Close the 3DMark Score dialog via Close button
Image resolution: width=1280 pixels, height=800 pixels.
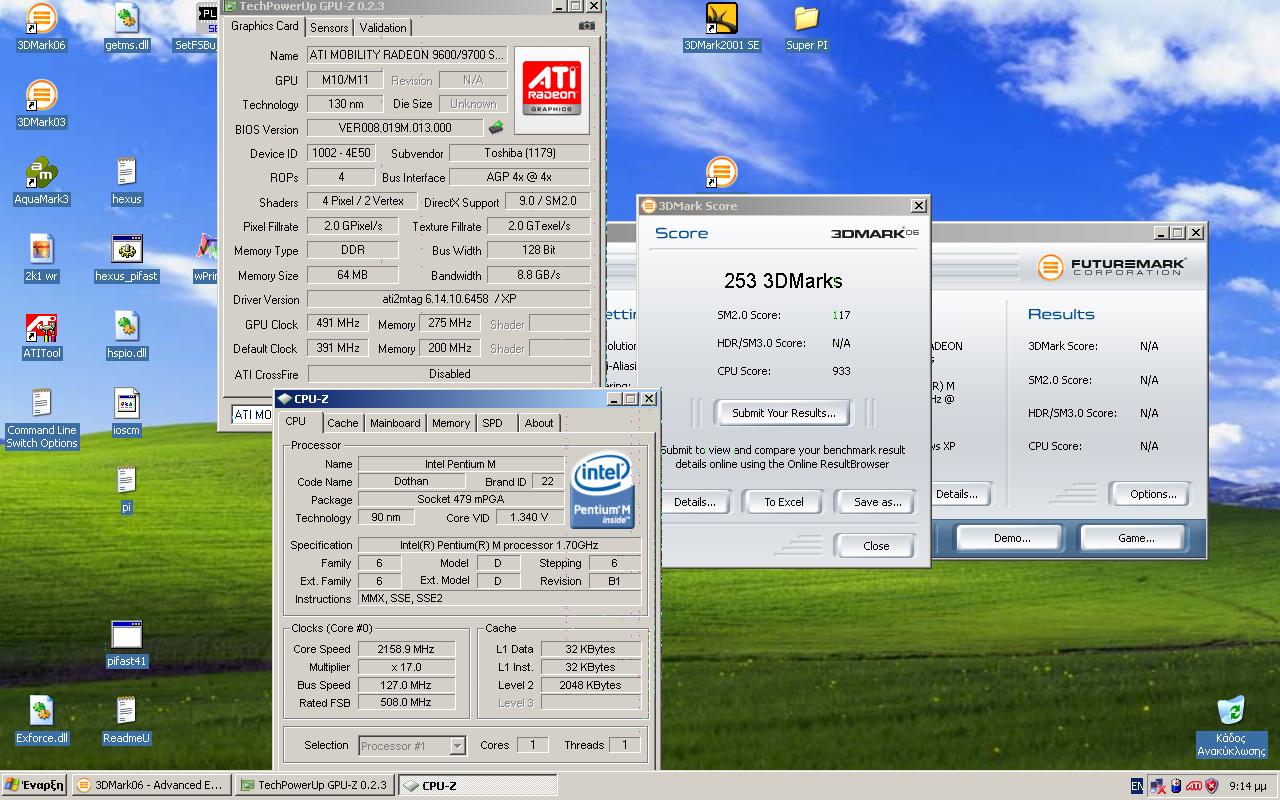click(x=876, y=546)
